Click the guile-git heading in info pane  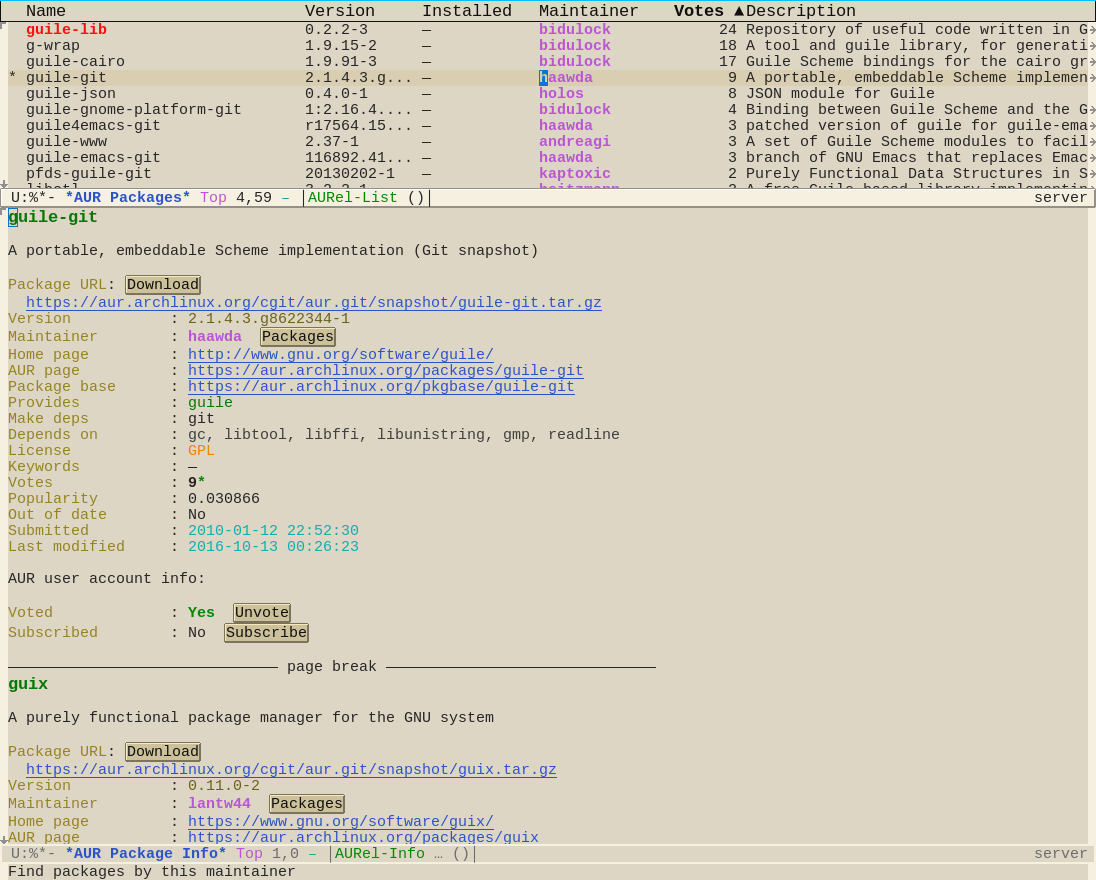click(x=53, y=217)
